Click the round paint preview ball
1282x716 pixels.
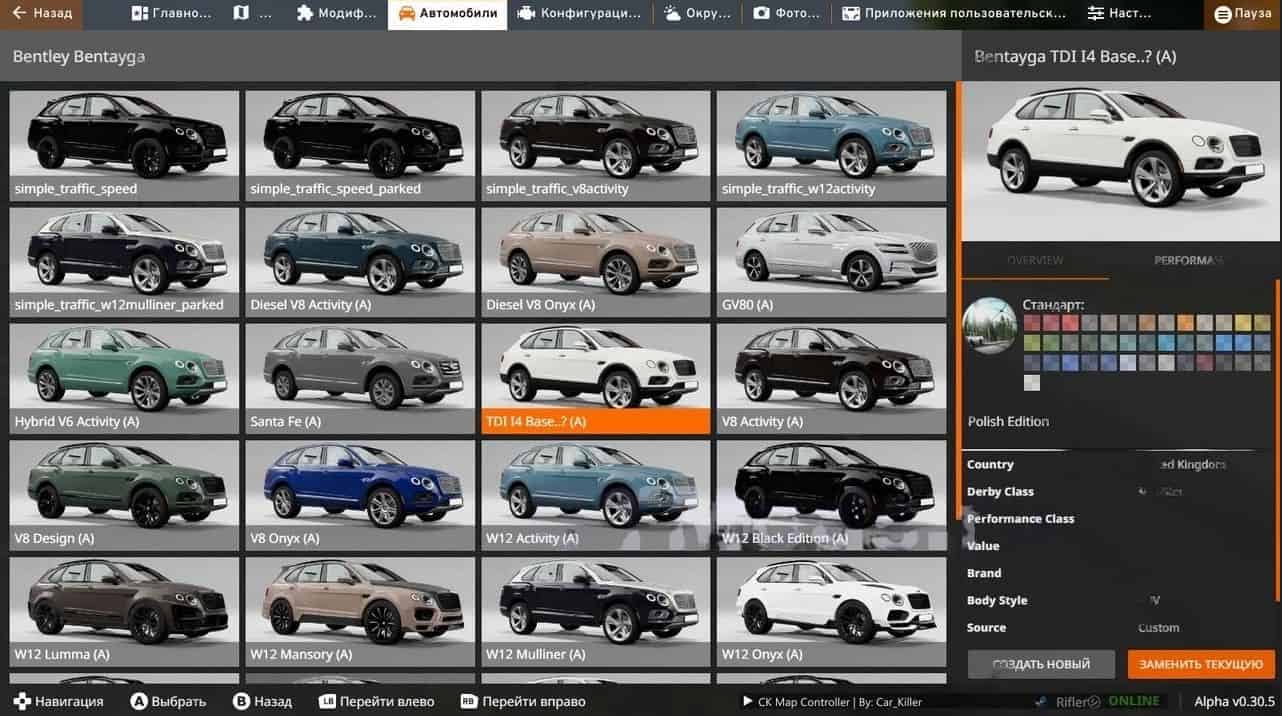click(989, 325)
